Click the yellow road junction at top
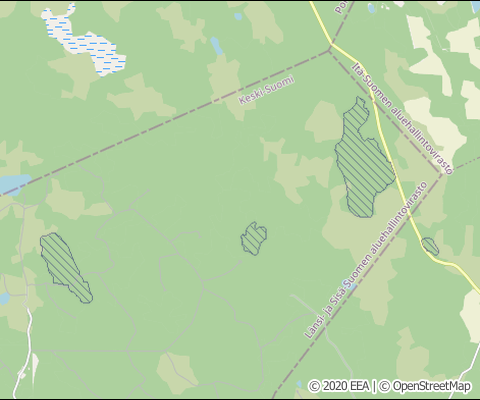The width and height of the screenshot is (480, 400). pyautogui.click(x=332, y=44)
